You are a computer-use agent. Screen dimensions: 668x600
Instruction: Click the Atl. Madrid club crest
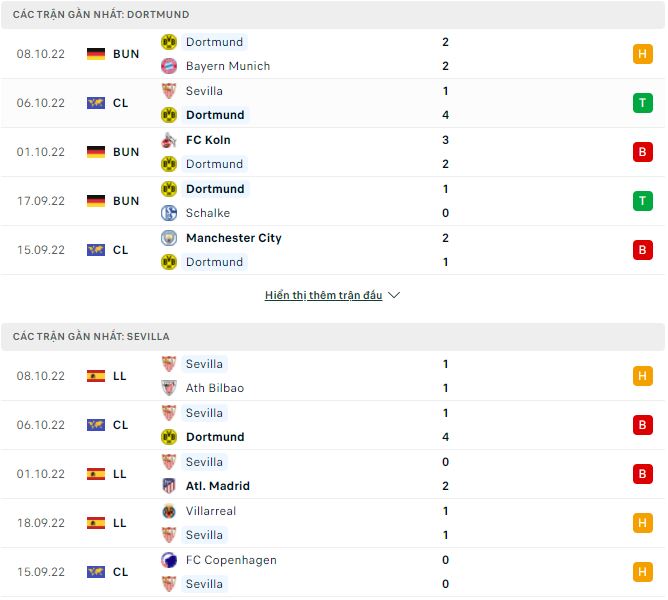[x=168, y=486]
